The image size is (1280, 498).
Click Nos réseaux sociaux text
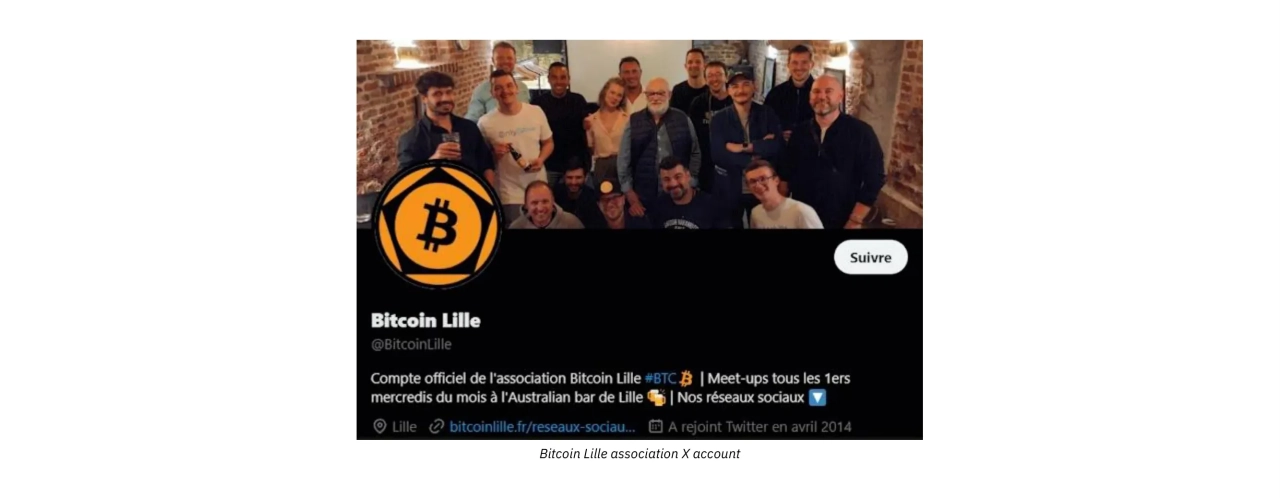point(741,397)
